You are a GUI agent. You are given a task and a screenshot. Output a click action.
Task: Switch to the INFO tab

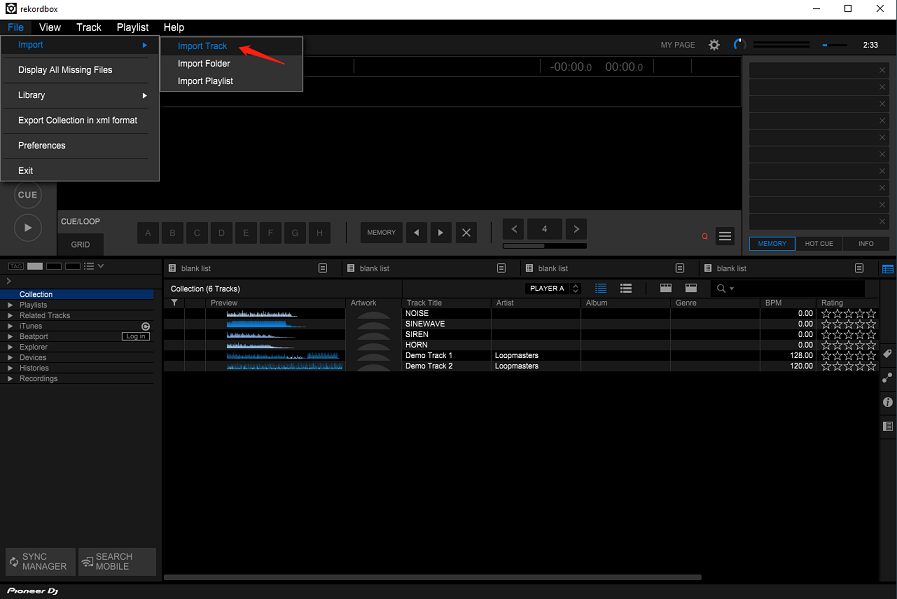[866, 244]
